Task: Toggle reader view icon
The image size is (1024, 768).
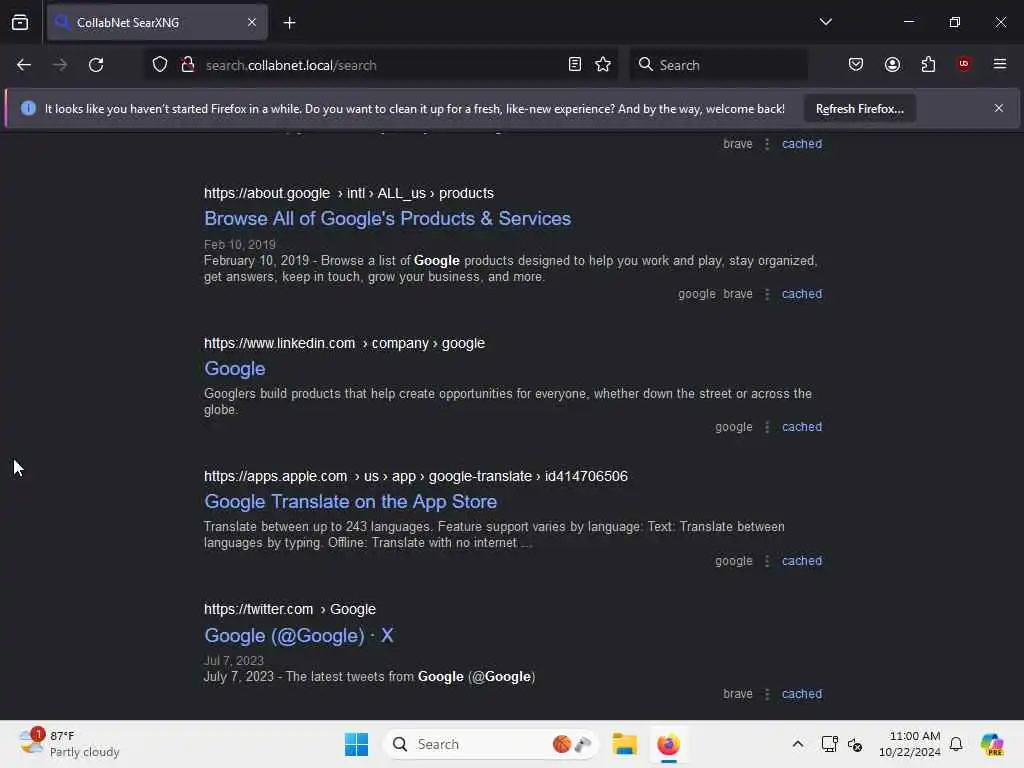Action: point(575,65)
